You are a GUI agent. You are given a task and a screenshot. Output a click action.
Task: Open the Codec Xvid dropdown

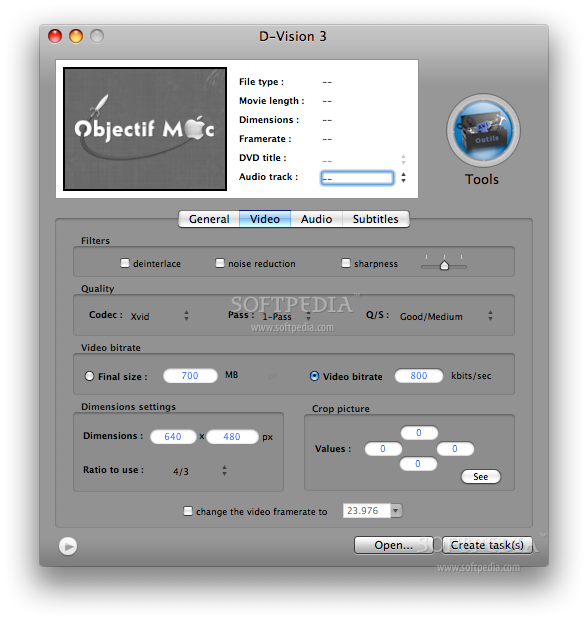[x=160, y=316]
